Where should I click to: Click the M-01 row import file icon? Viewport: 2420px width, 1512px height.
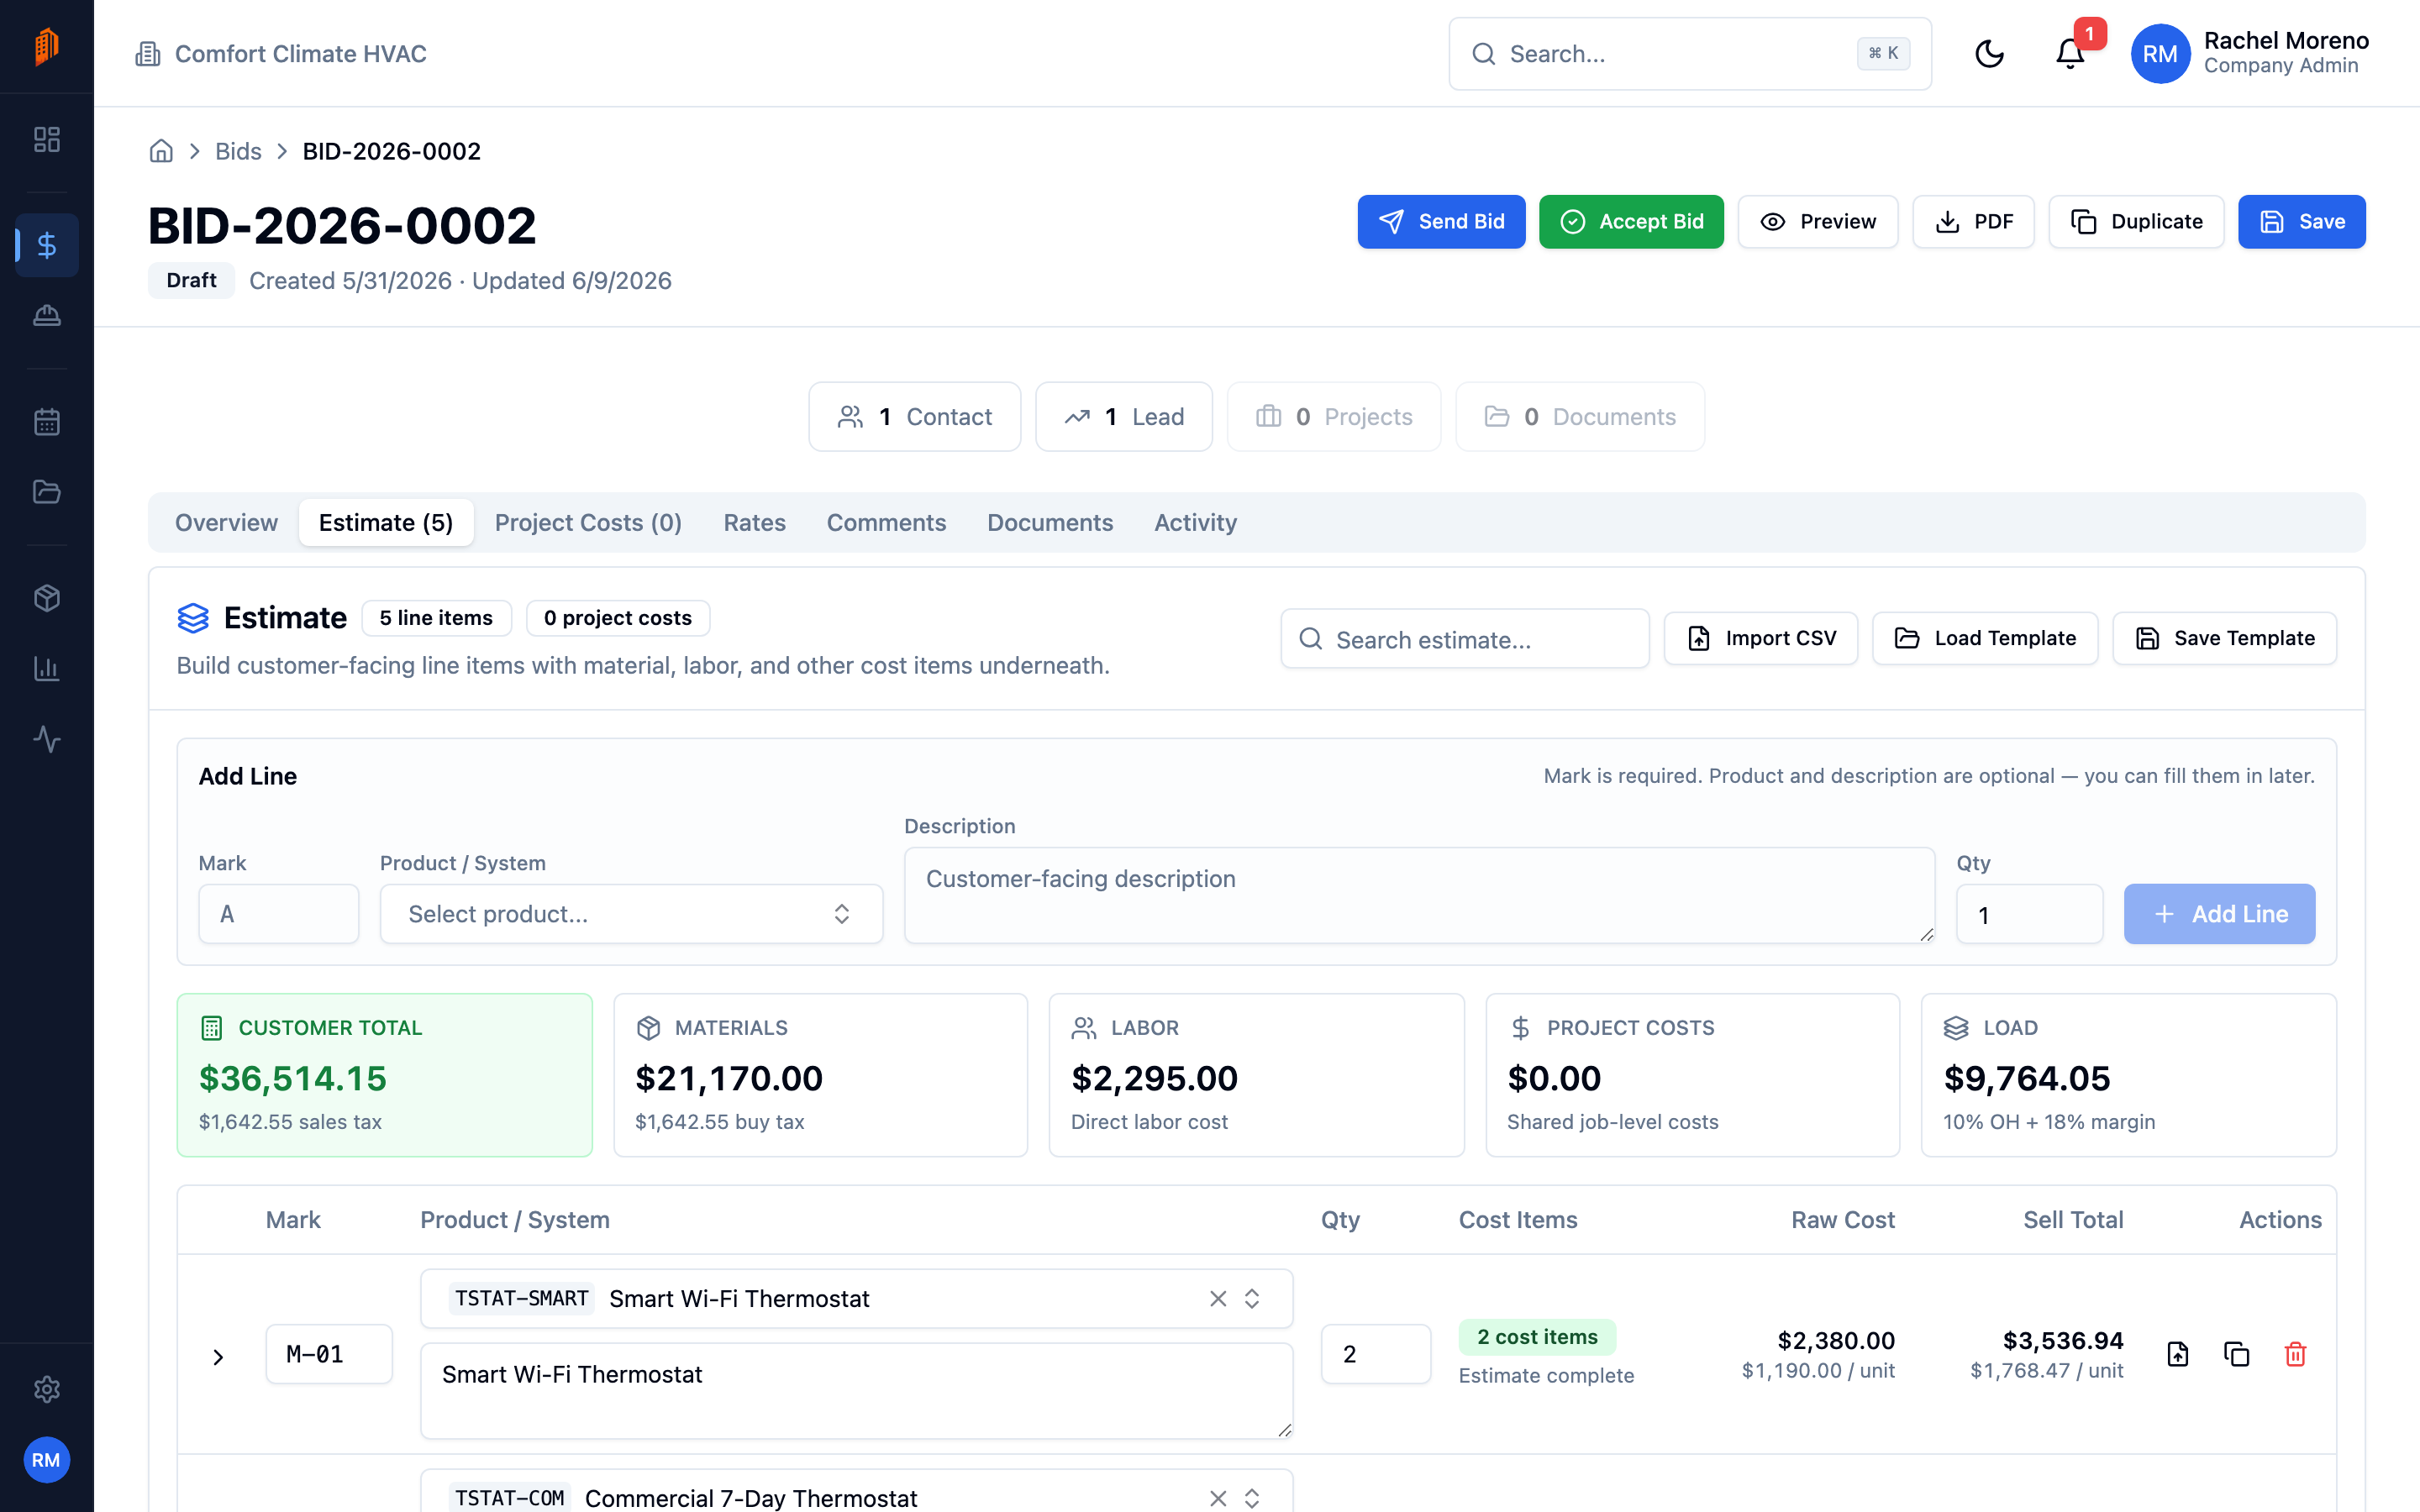coord(2177,1354)
